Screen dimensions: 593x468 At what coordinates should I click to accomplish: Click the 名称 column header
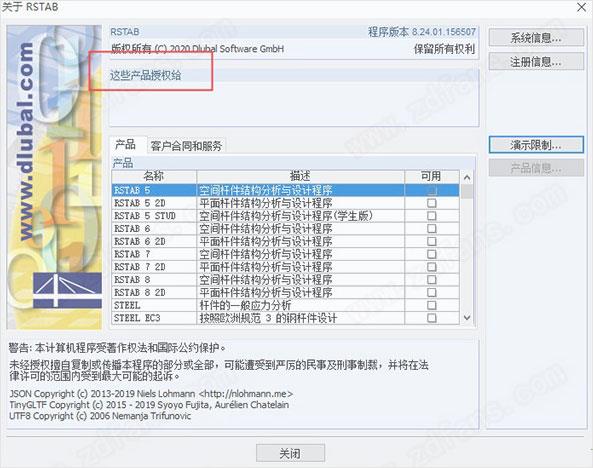click(x=154, y=176)
